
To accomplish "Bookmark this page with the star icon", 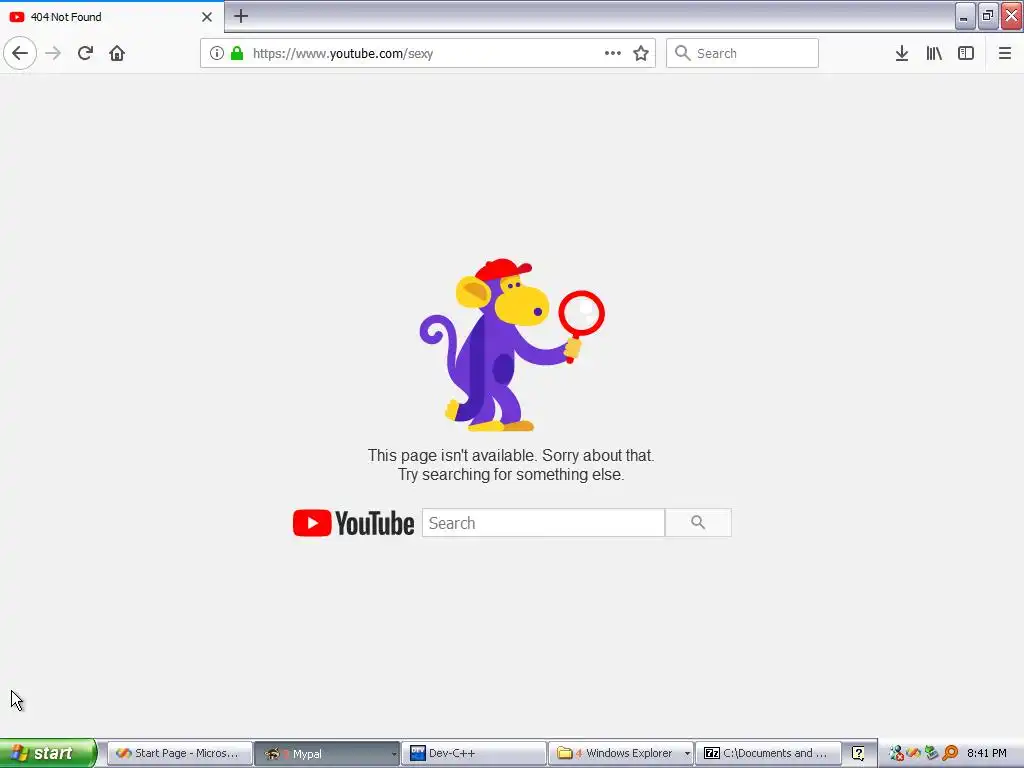I will click(x=641, y=53).
